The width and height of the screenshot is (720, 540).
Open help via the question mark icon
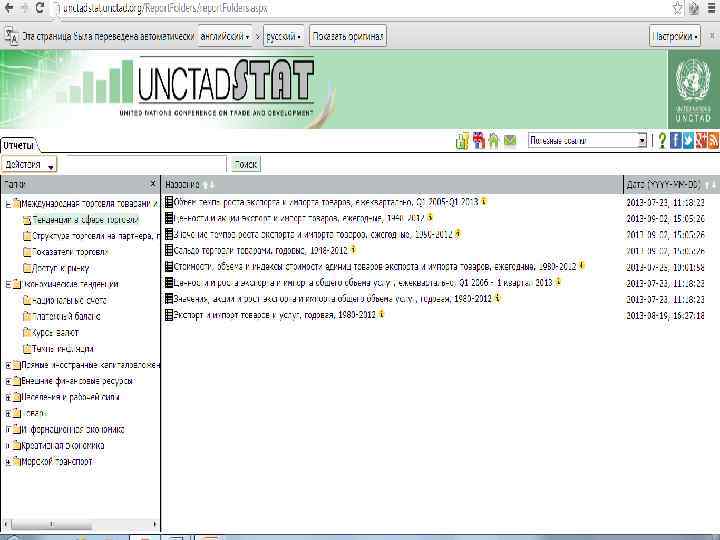click(x=662, y=141)
